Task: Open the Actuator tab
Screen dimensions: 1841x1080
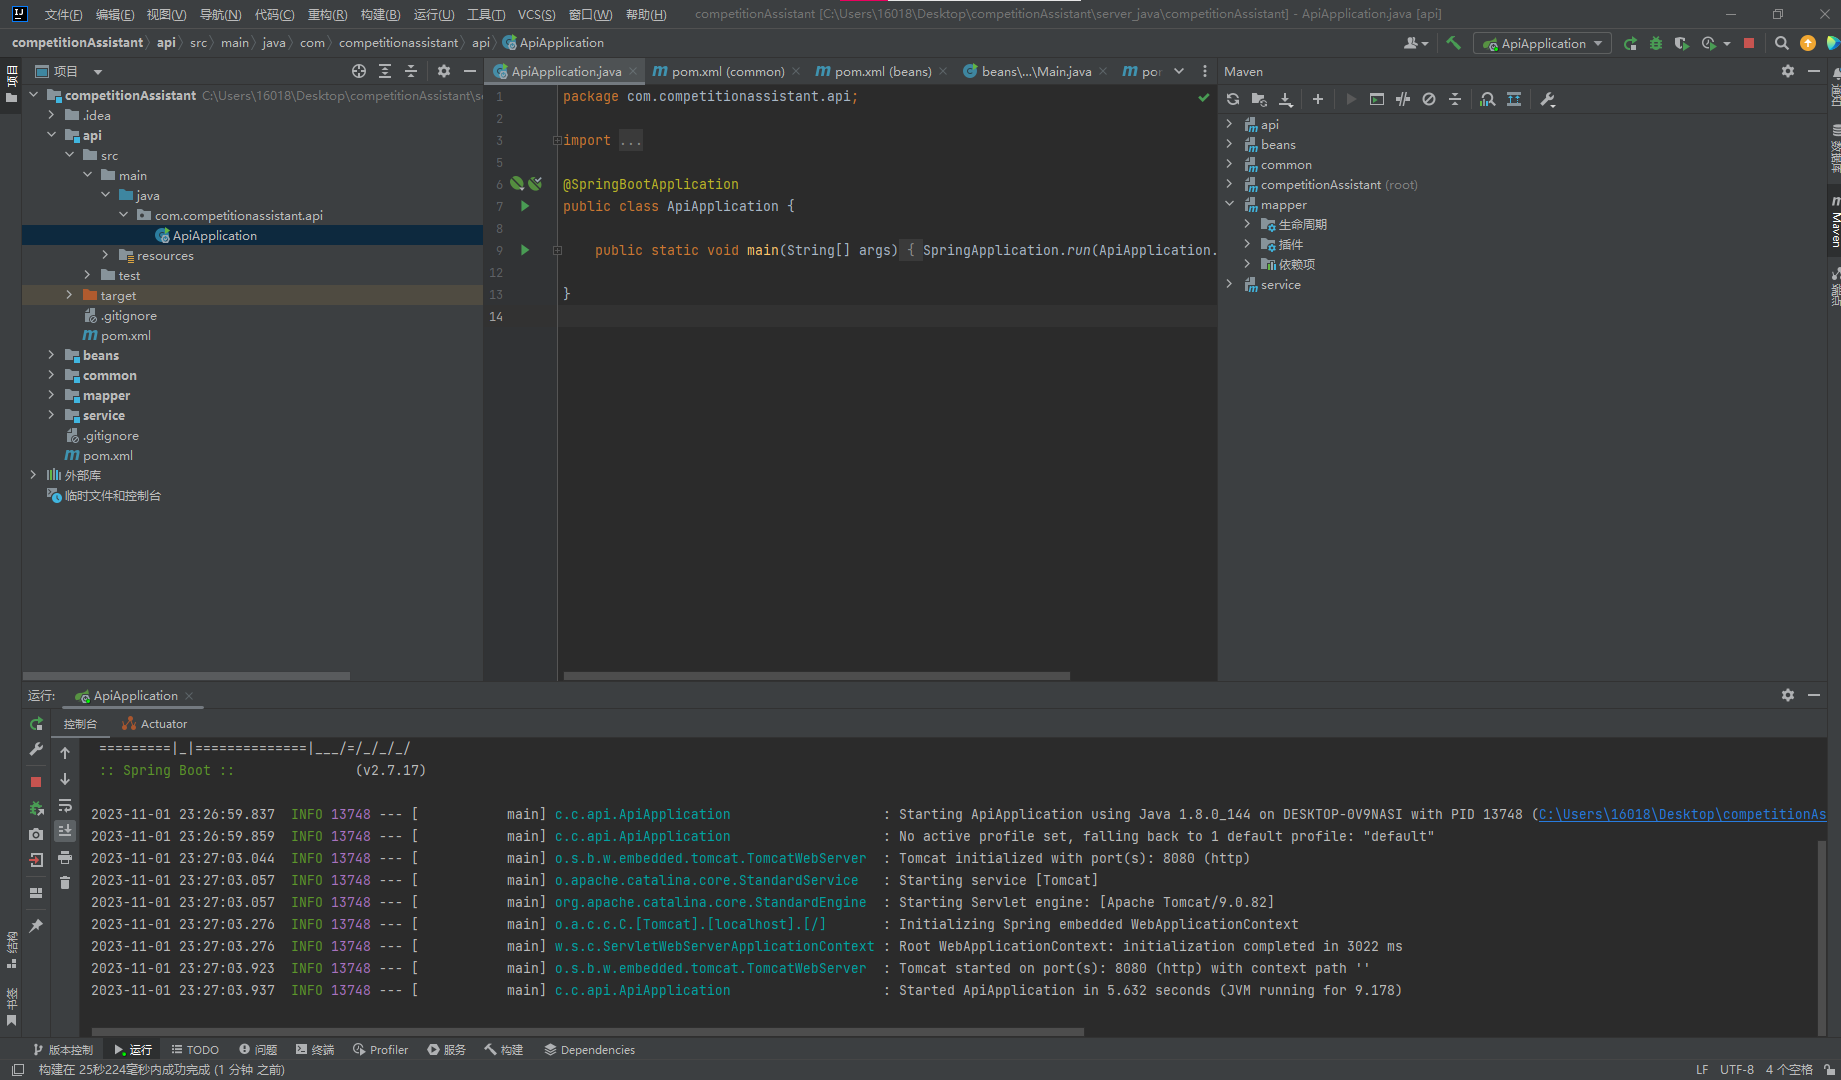Action: pyautogui.click(x=154, y=723)
